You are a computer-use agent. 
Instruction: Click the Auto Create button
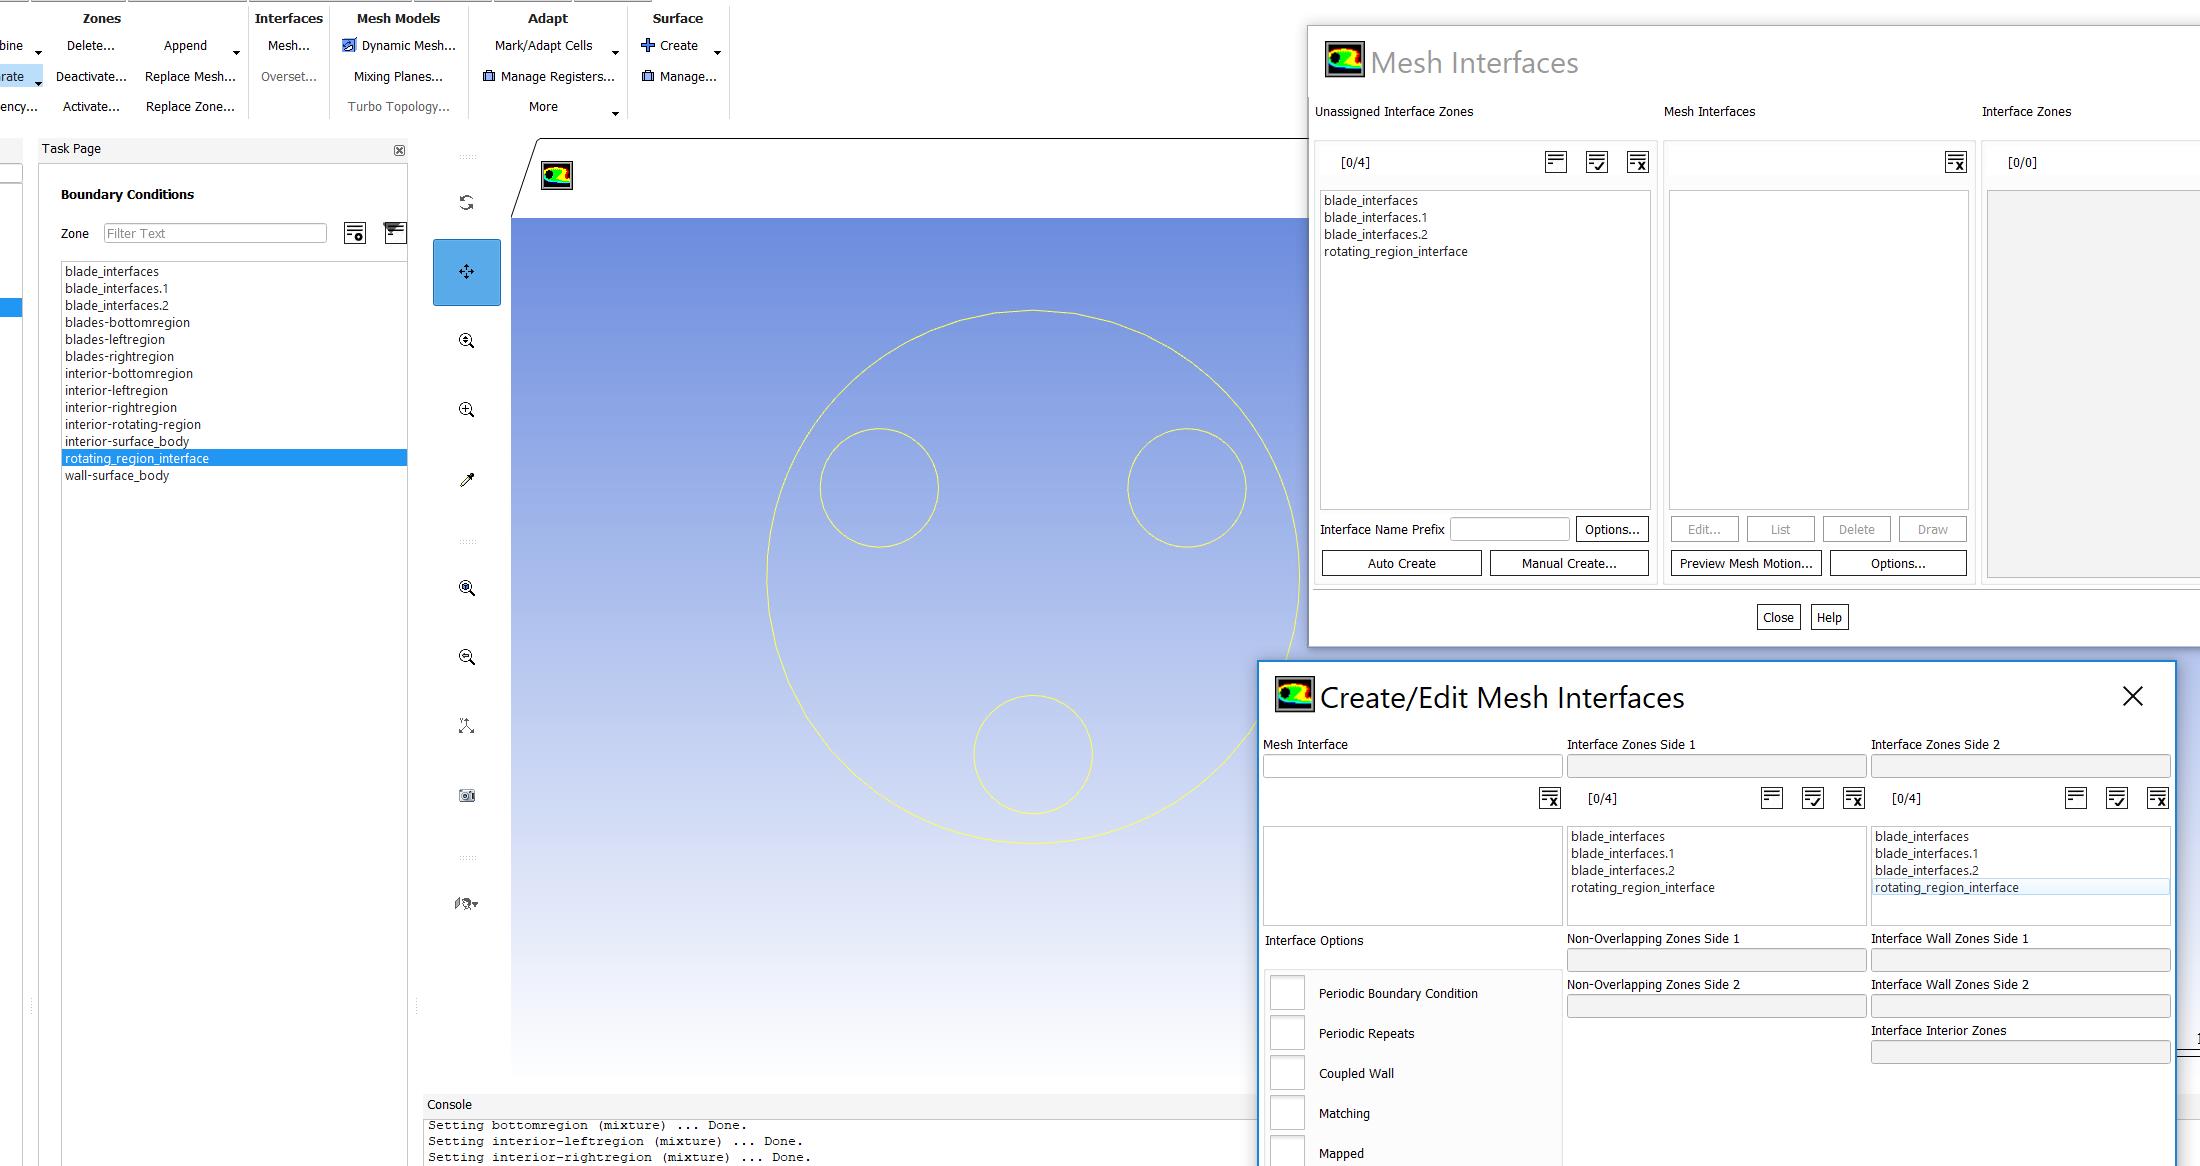pyautogui.click(x=1401, y=563)
